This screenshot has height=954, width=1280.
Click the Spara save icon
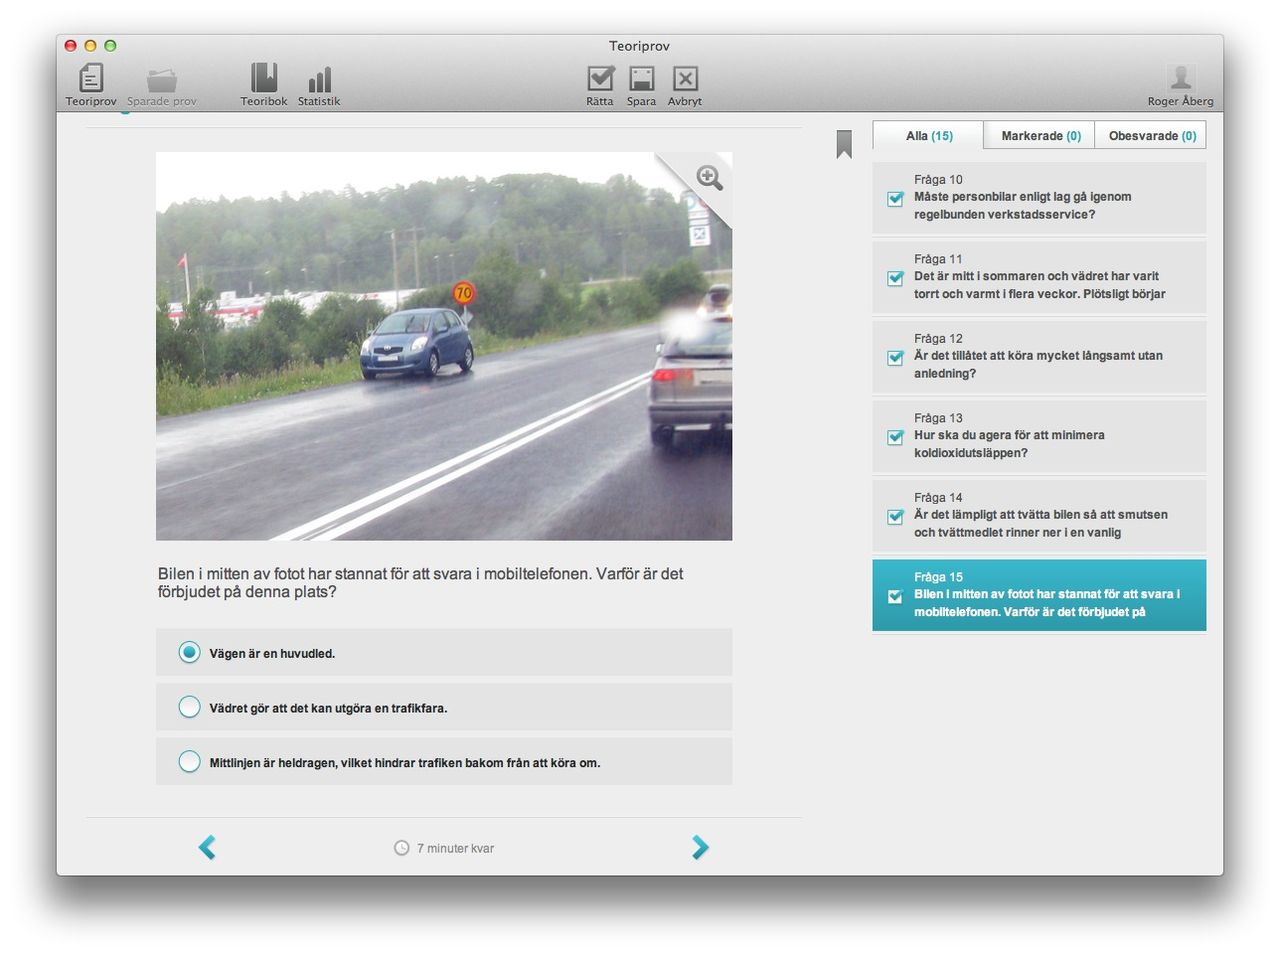(641, 79)
